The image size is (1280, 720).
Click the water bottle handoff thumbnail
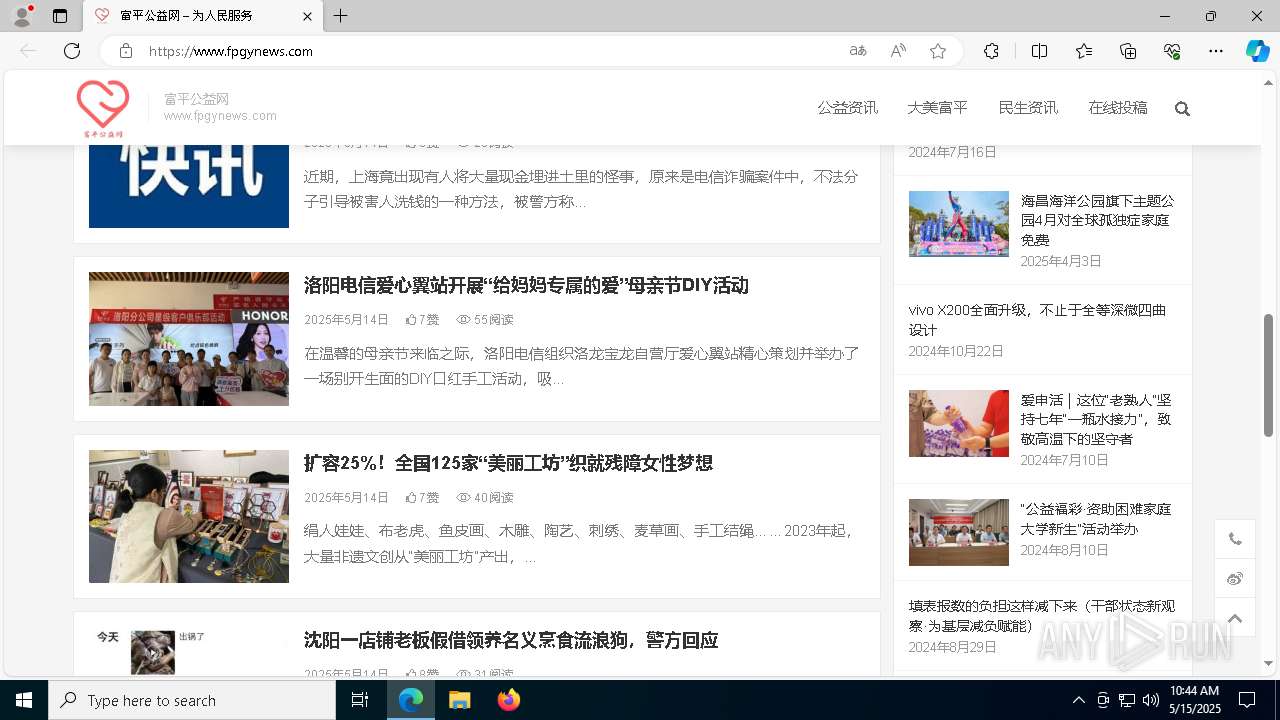pyautogui.click(x=959, y=423)
